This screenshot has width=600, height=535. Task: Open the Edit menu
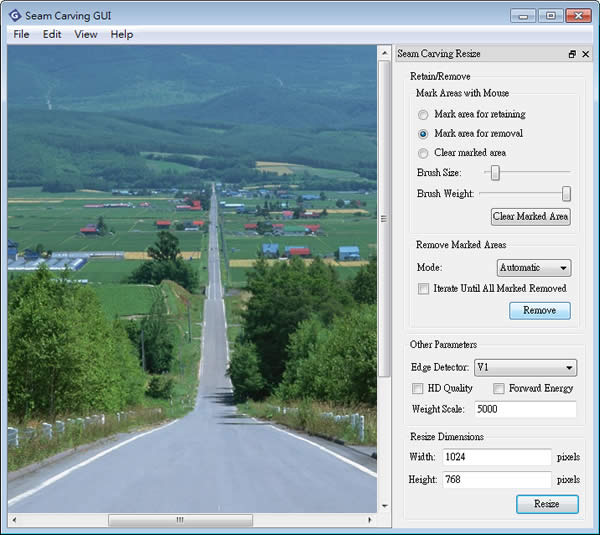[x=52, y=34]
